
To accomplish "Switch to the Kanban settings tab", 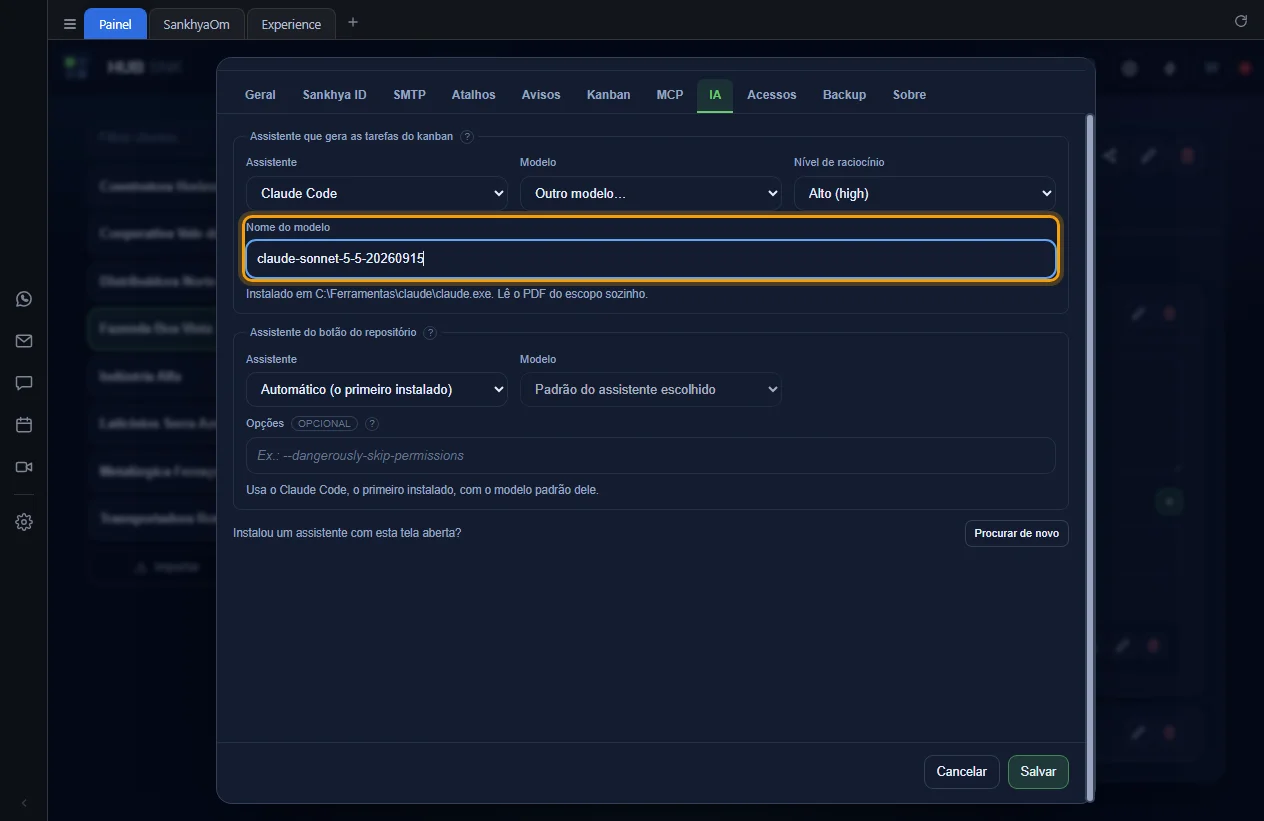I will point(609,95).
